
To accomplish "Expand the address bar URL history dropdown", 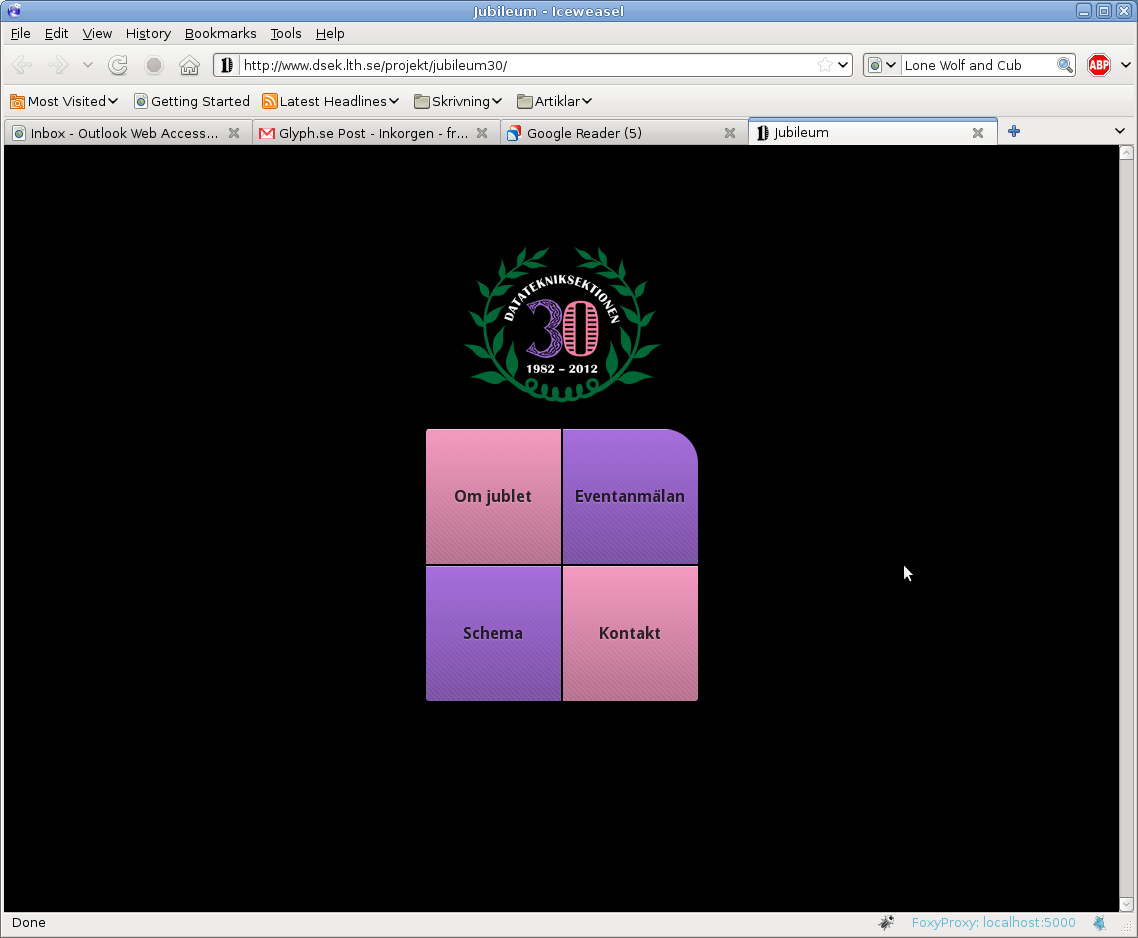I will coord(843,65).
